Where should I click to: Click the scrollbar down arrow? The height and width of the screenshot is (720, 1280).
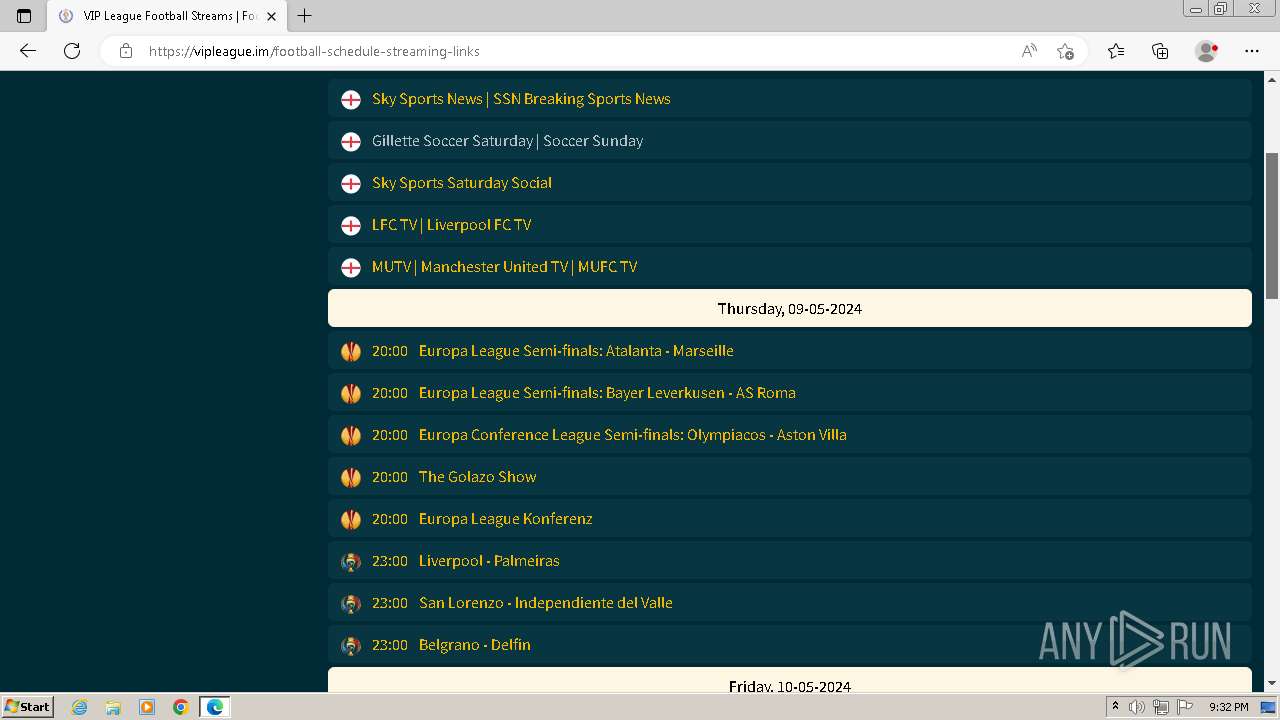tap(1272, 683)
